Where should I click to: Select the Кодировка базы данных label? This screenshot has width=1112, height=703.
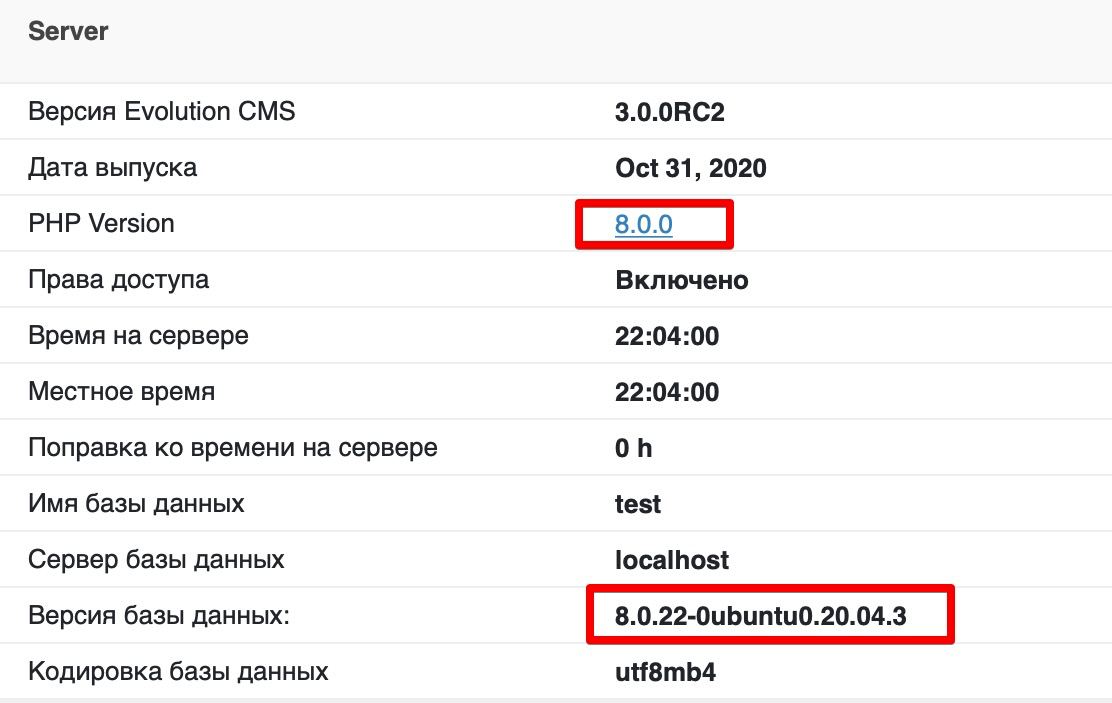[x=178, y=671]
